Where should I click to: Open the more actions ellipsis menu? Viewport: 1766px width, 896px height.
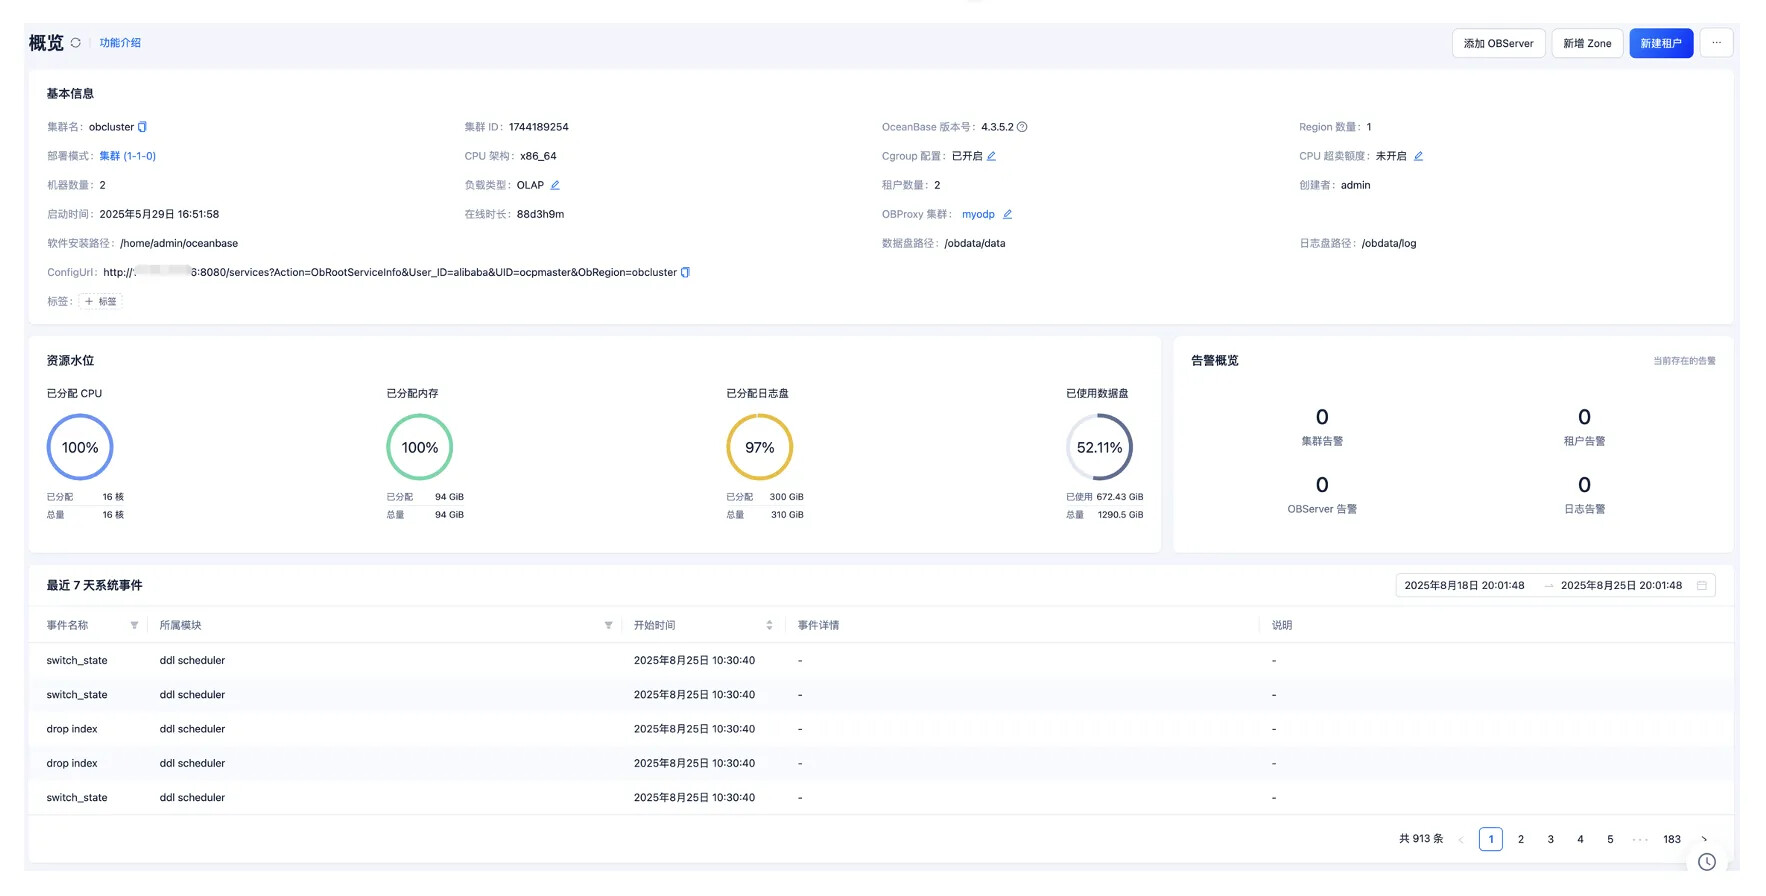pos(1716,43)
